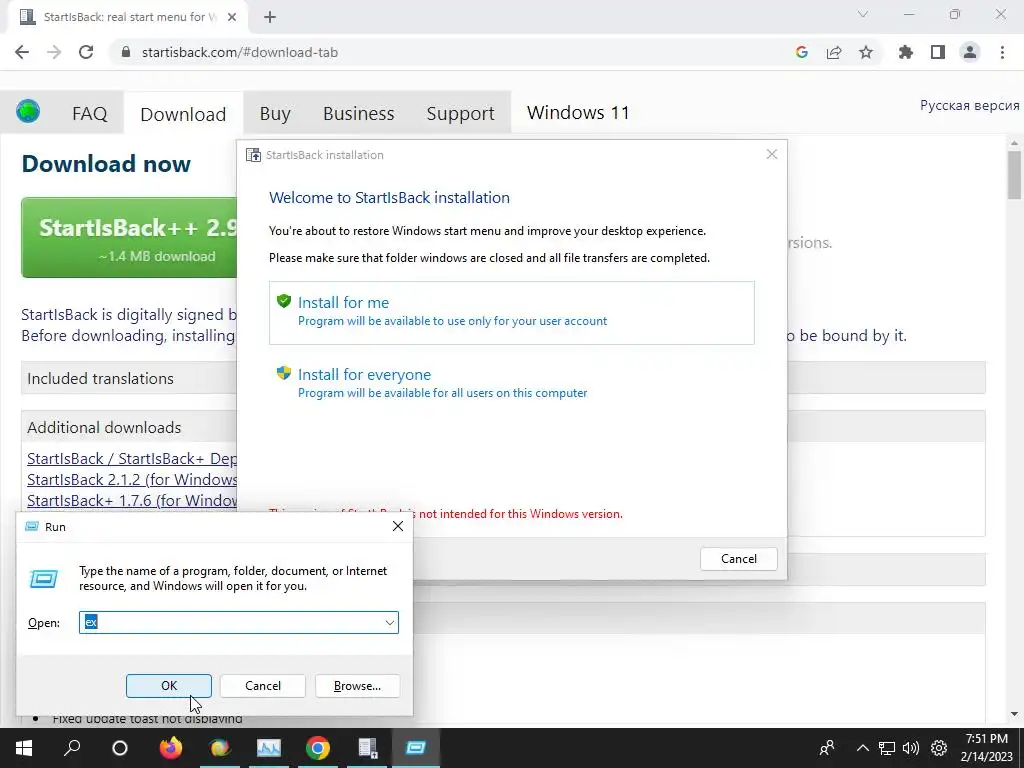
Task: Open Chrome tab search chevron
Action: click(x=863, y=14)
